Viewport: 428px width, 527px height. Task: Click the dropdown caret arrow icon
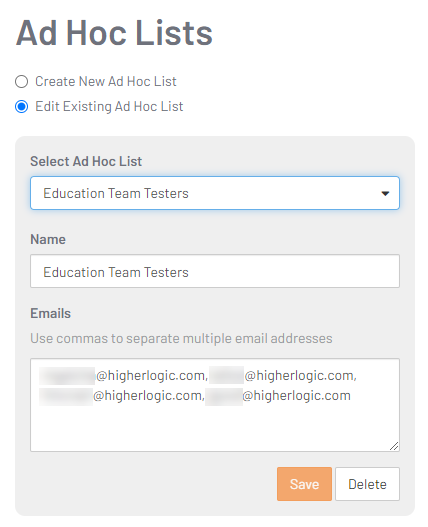pyautogui.click(x=385, y=194)
